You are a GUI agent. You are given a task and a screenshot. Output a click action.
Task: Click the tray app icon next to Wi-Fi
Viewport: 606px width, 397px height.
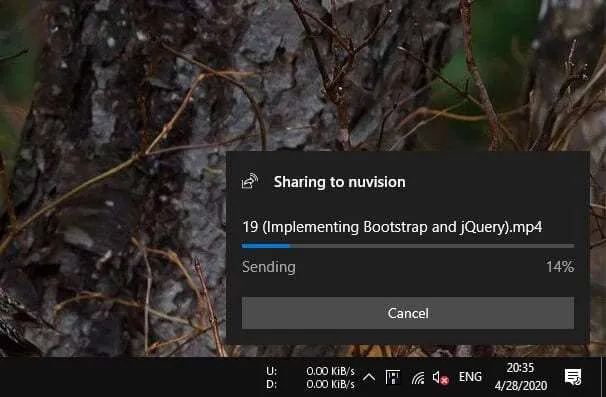click(393, 377)
